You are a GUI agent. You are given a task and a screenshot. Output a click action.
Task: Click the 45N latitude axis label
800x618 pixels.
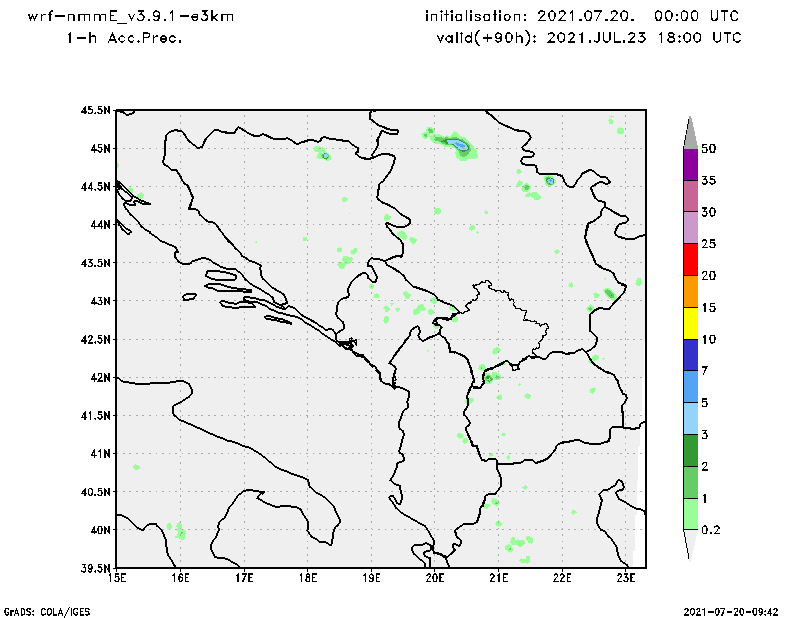[x=101, y=149]
